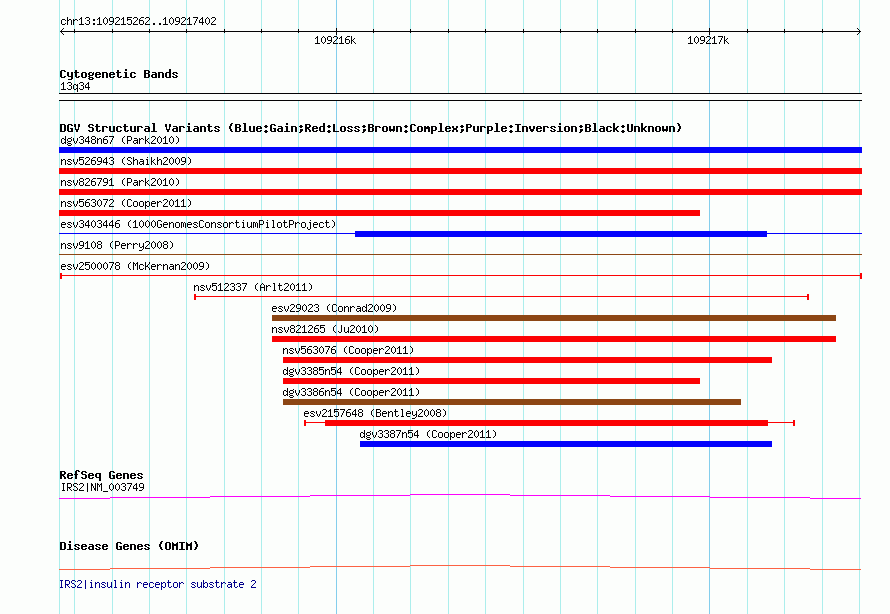Open nsv826791 (Park2010) variant entry
Image resolution: width=890 pixels, height=614 pixels.
coord(120,182)
